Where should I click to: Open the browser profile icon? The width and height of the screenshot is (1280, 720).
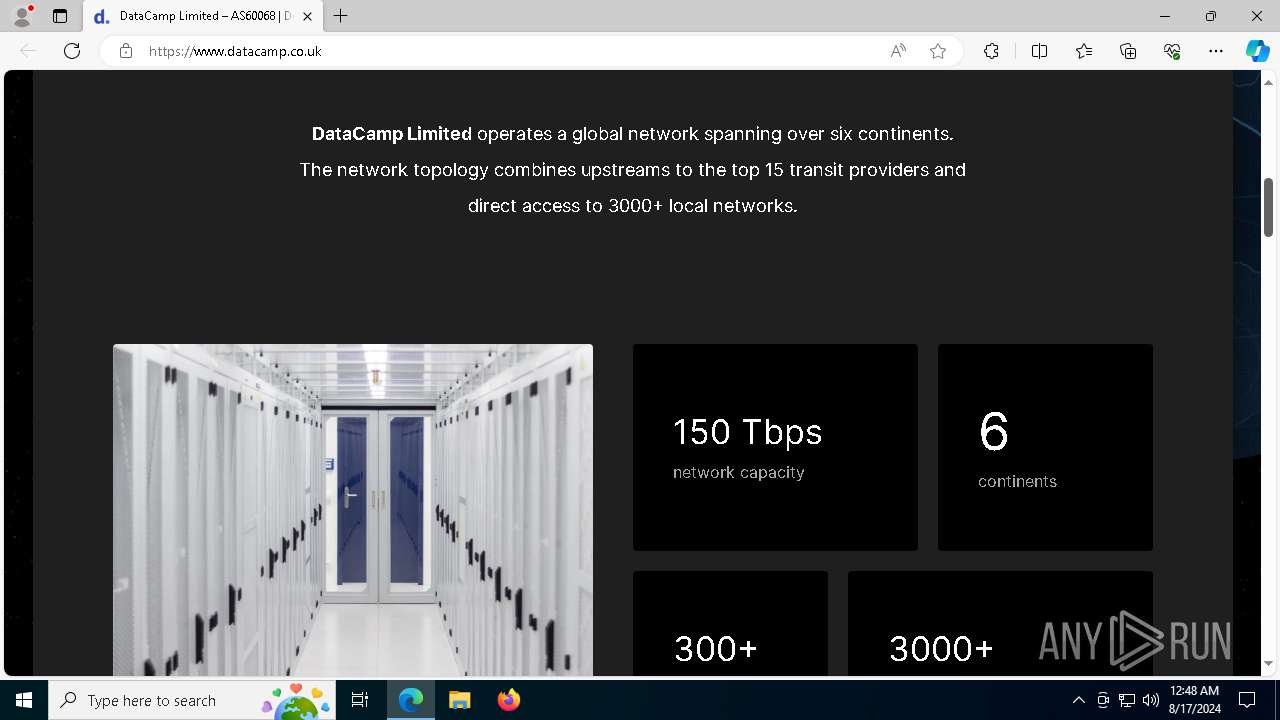(x=22, y=16)
